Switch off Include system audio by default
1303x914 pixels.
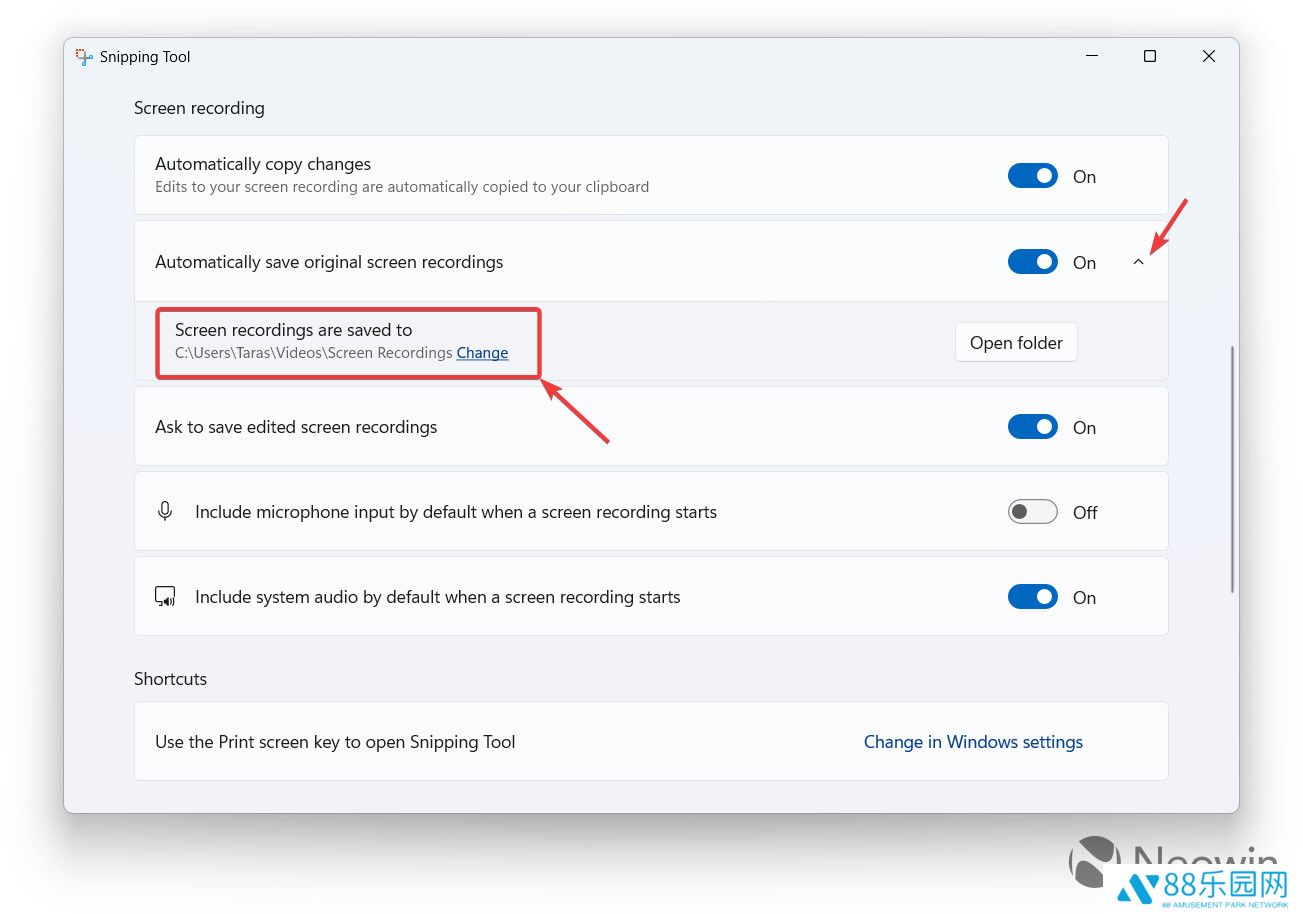coord(1032,597)
